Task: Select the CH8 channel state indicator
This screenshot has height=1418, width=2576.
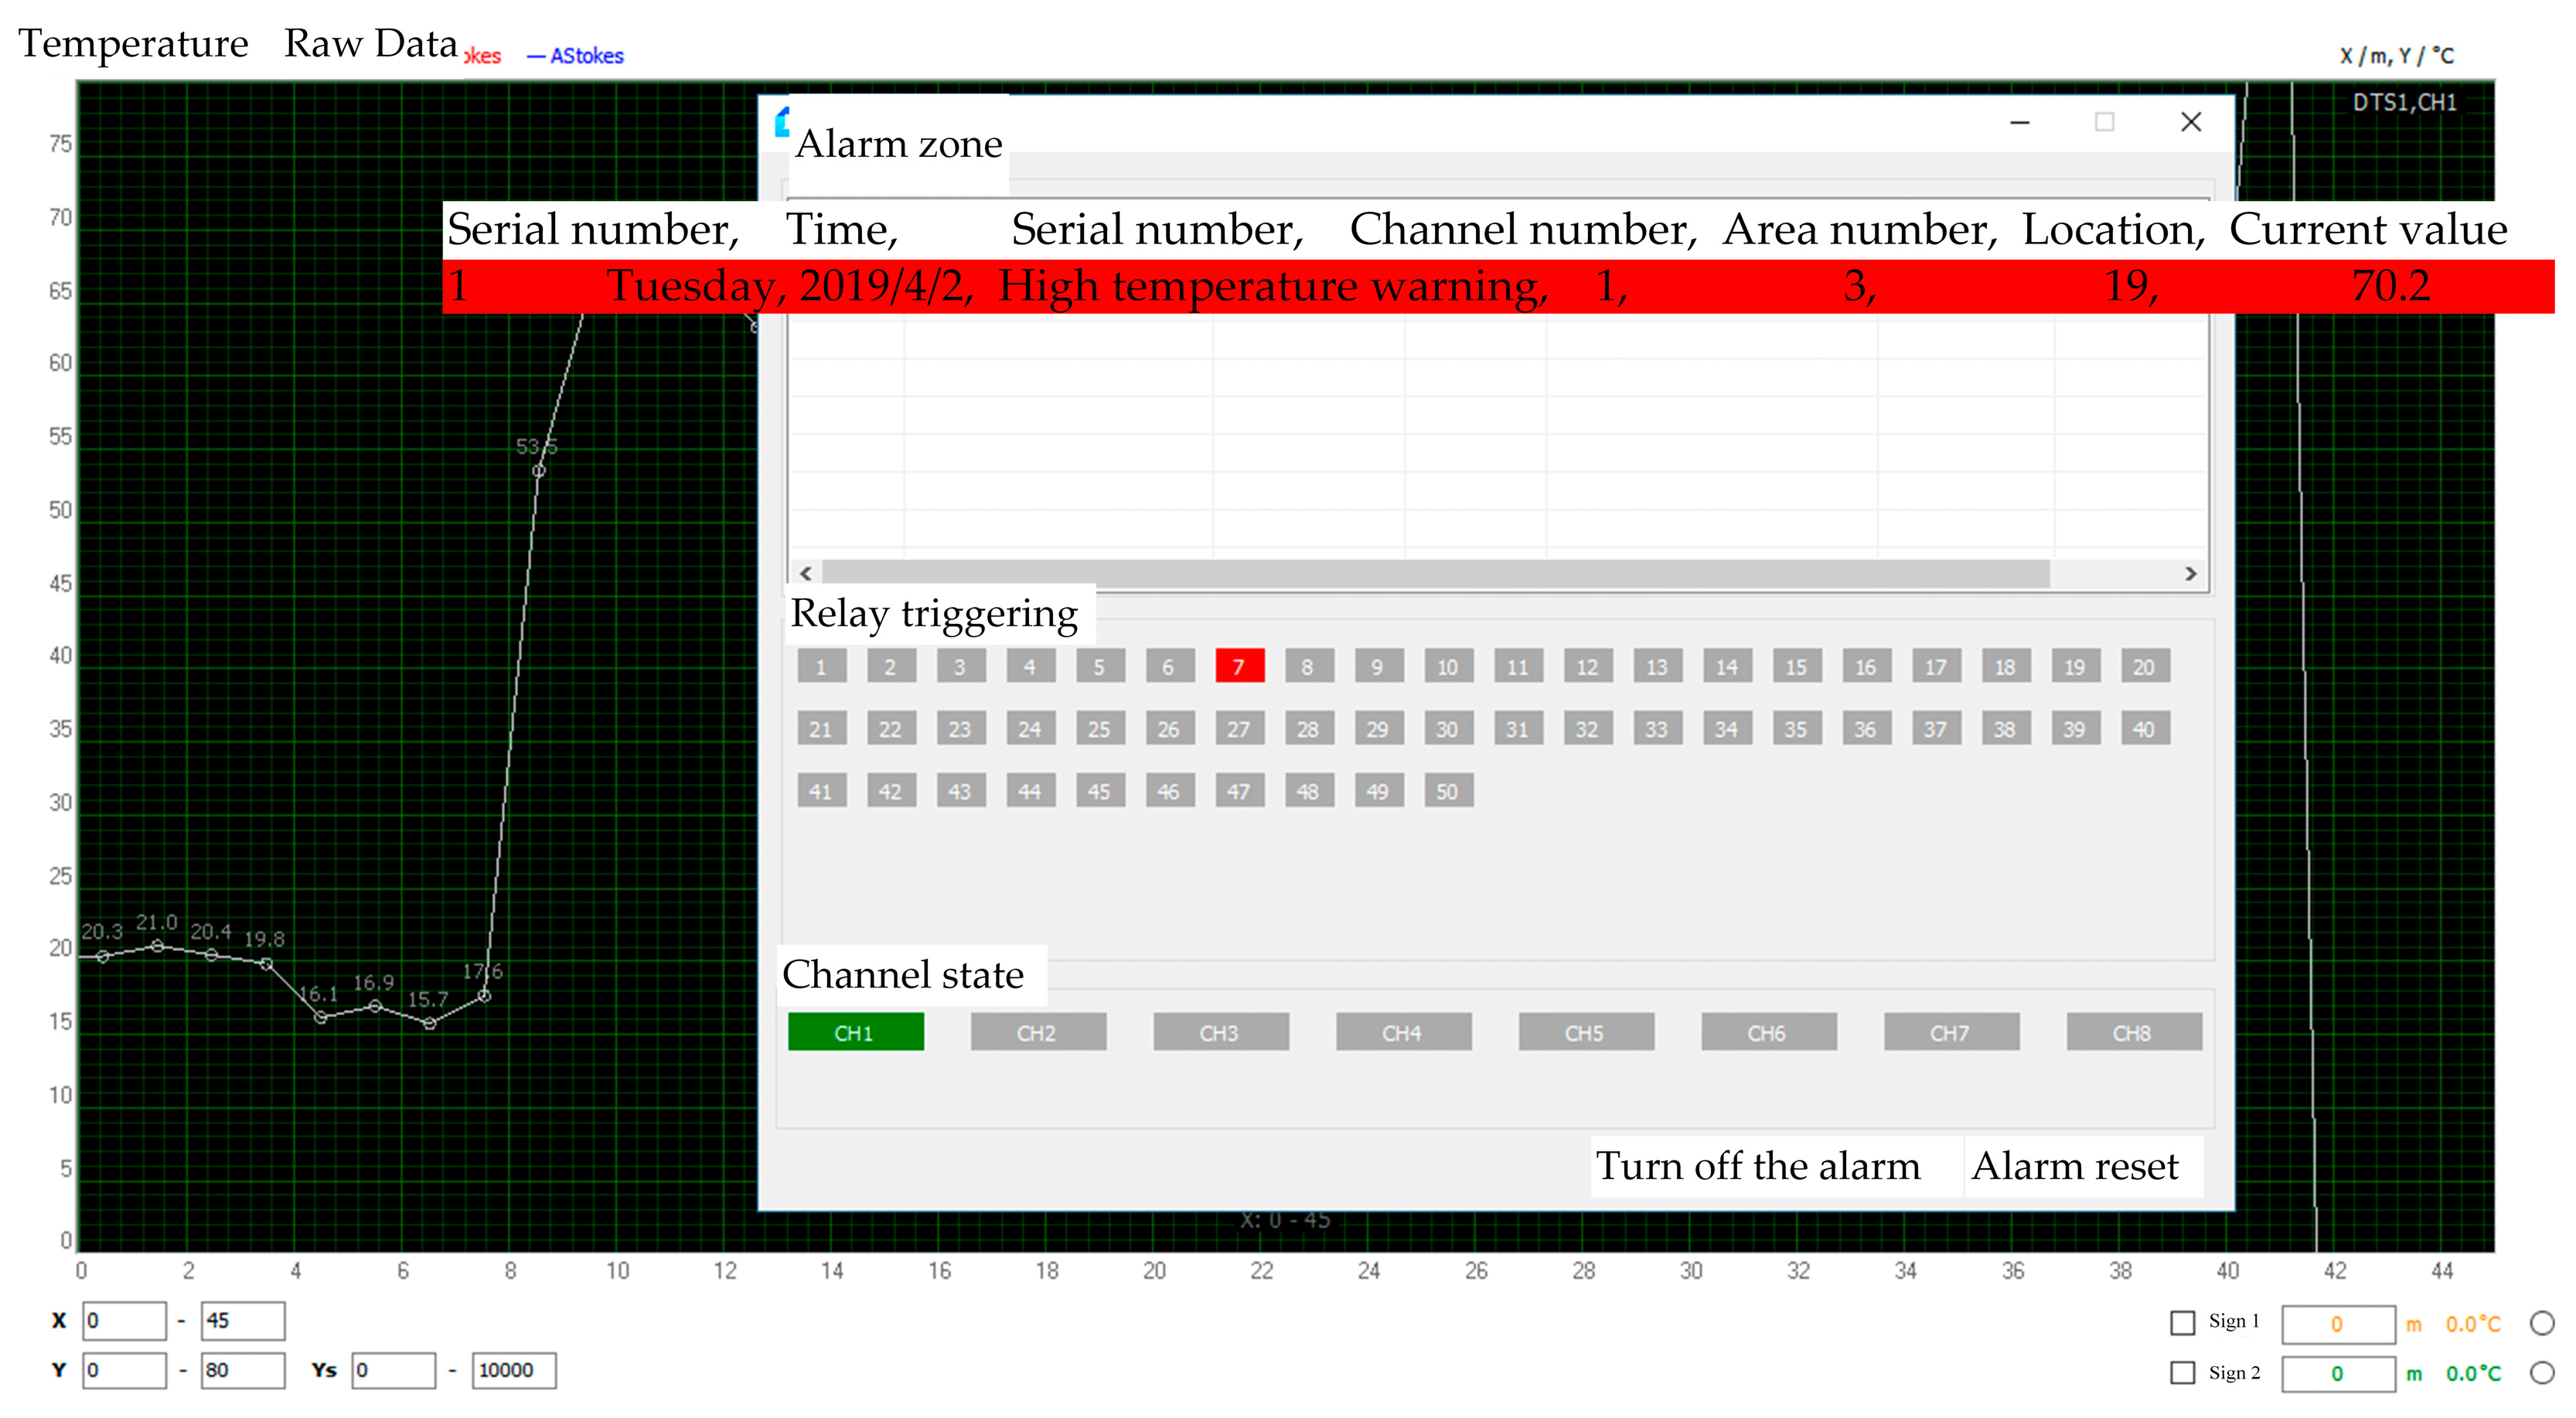Action: point(2133,1032)
